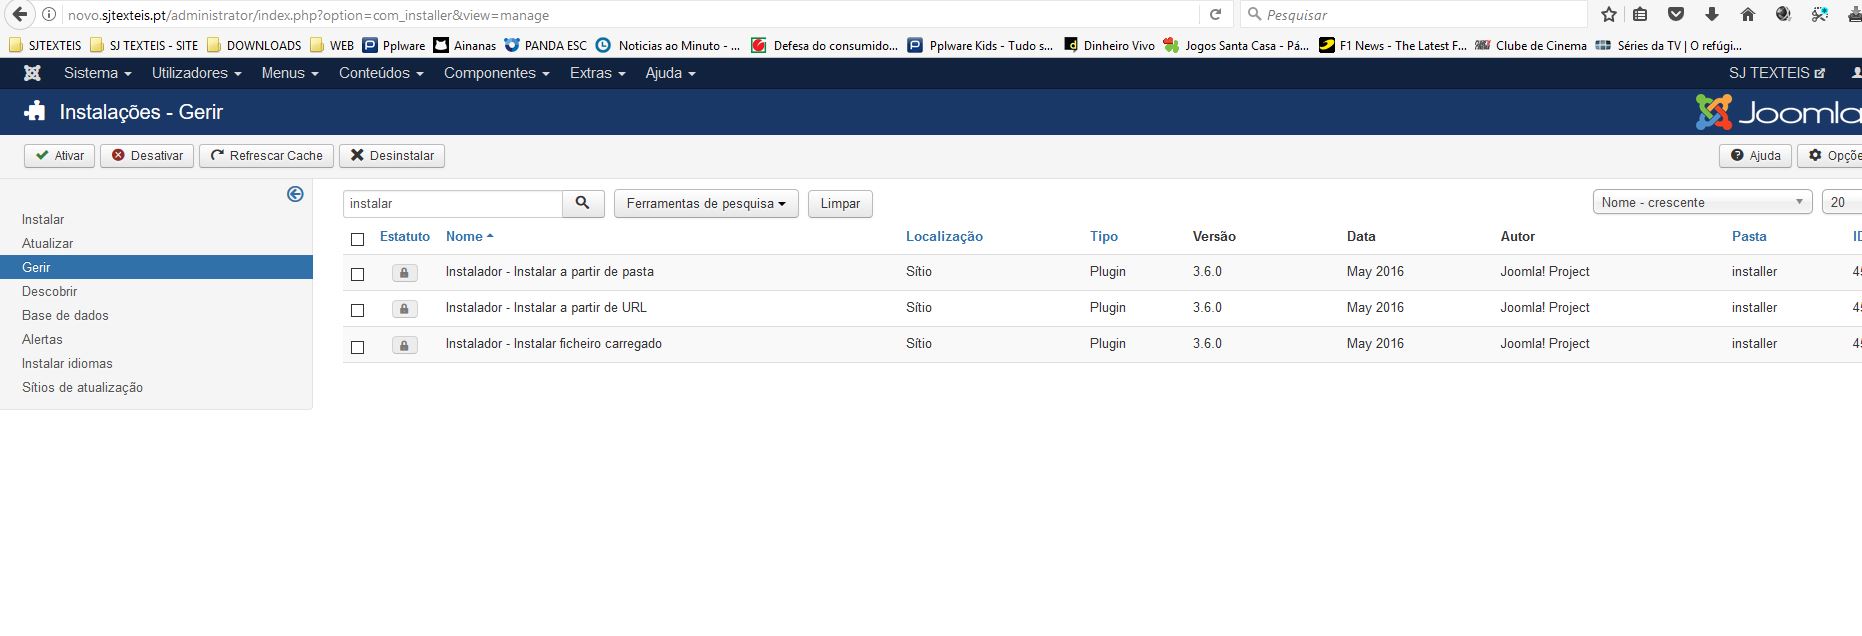The width and height of the screenshot is (1862, 636).
Task: Open Base de dados in the sidebar
Action: (x=65, y=315)
